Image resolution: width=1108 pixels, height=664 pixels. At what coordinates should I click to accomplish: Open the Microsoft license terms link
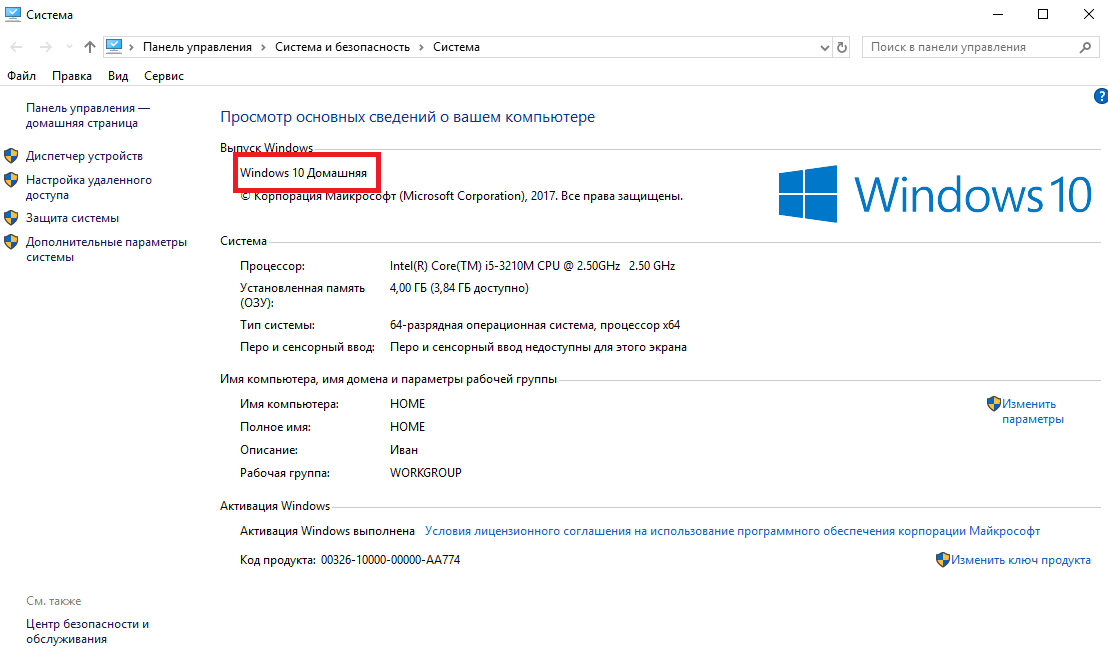click(732, 531)
